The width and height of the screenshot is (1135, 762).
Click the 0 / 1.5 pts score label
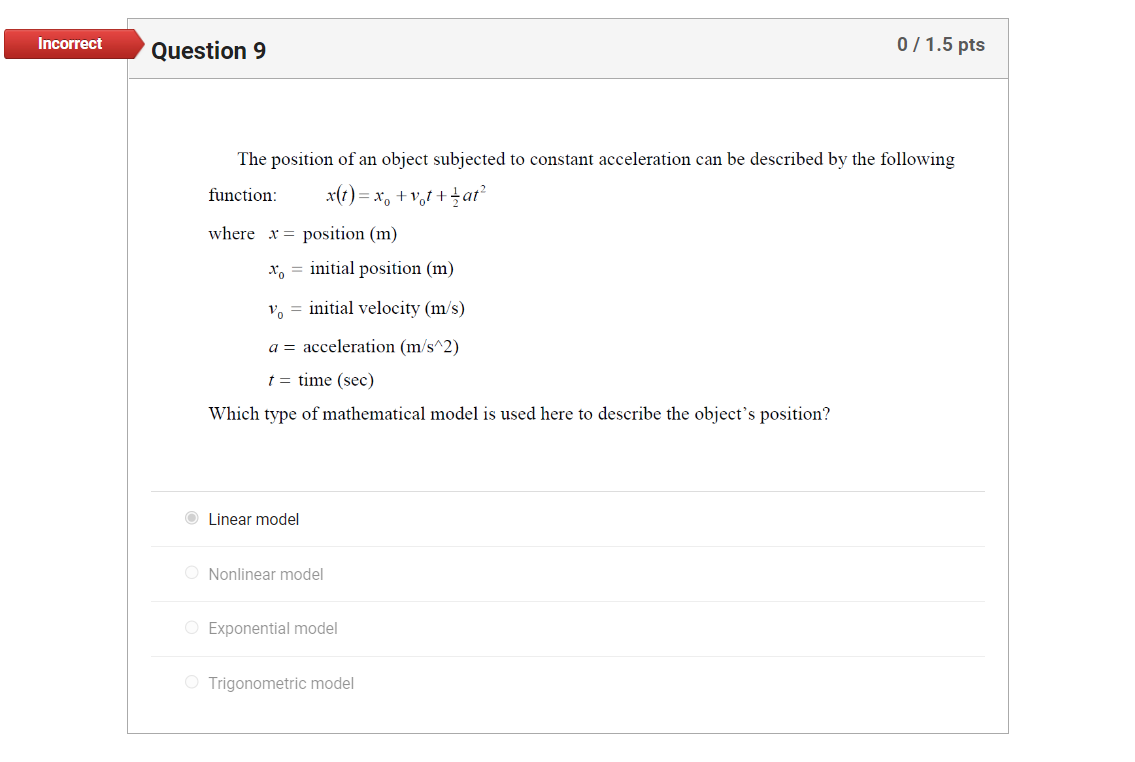pyautogui.click(x=940, y=44)
